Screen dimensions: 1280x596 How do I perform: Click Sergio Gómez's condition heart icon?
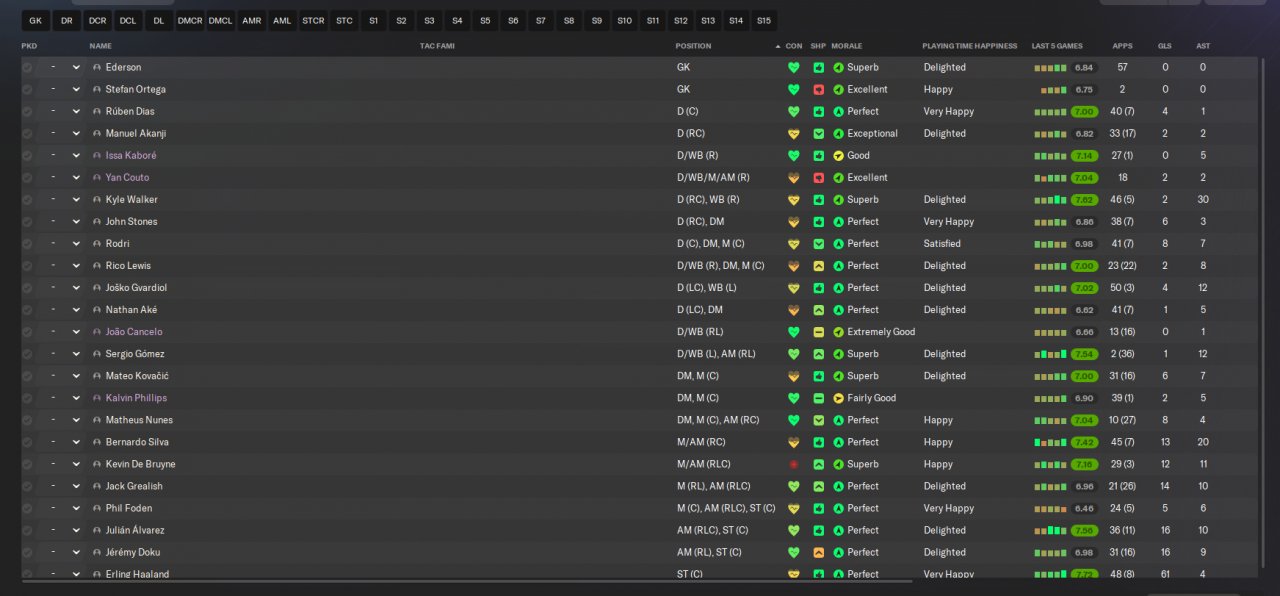(794, 354)
